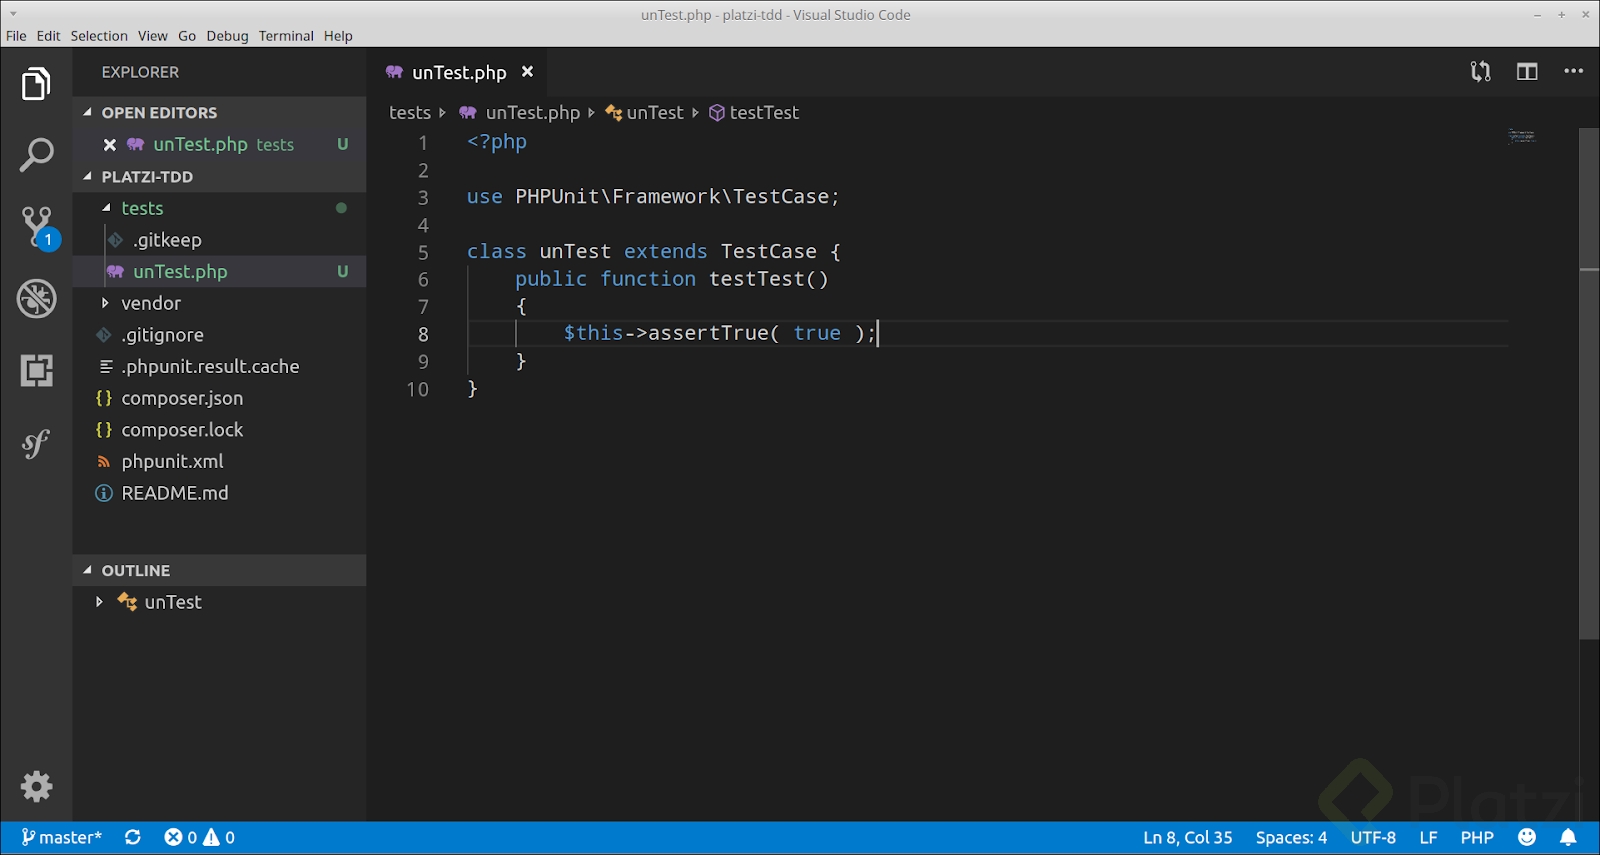Expand the vendor folder
The height and width of the screenshot is (855, 1600).
[105, 303]
